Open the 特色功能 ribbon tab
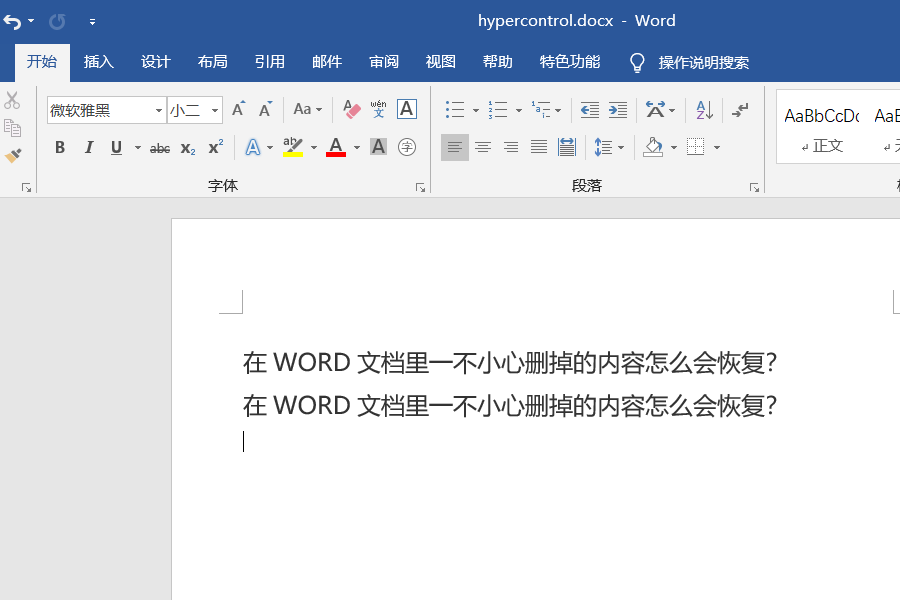Screen dimensions: 900x600 570,61
